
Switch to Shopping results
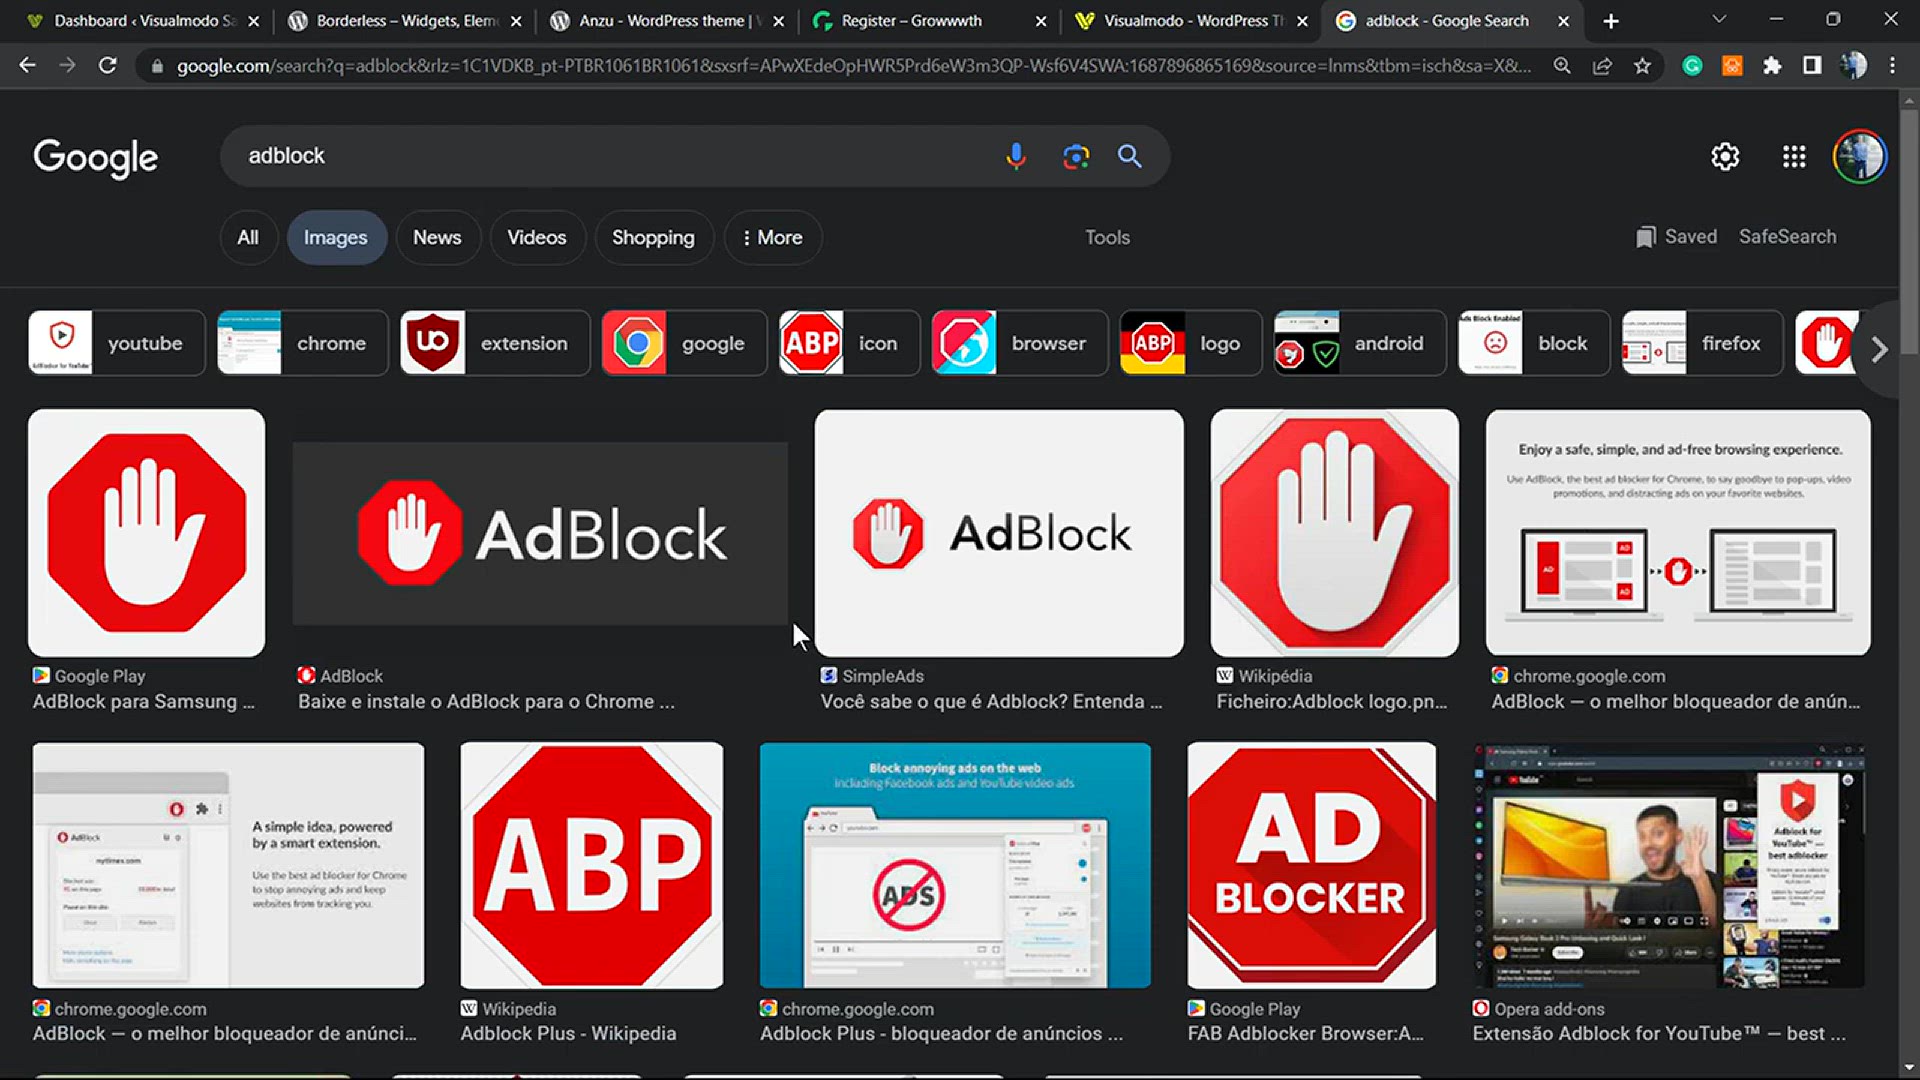[653, 238]
